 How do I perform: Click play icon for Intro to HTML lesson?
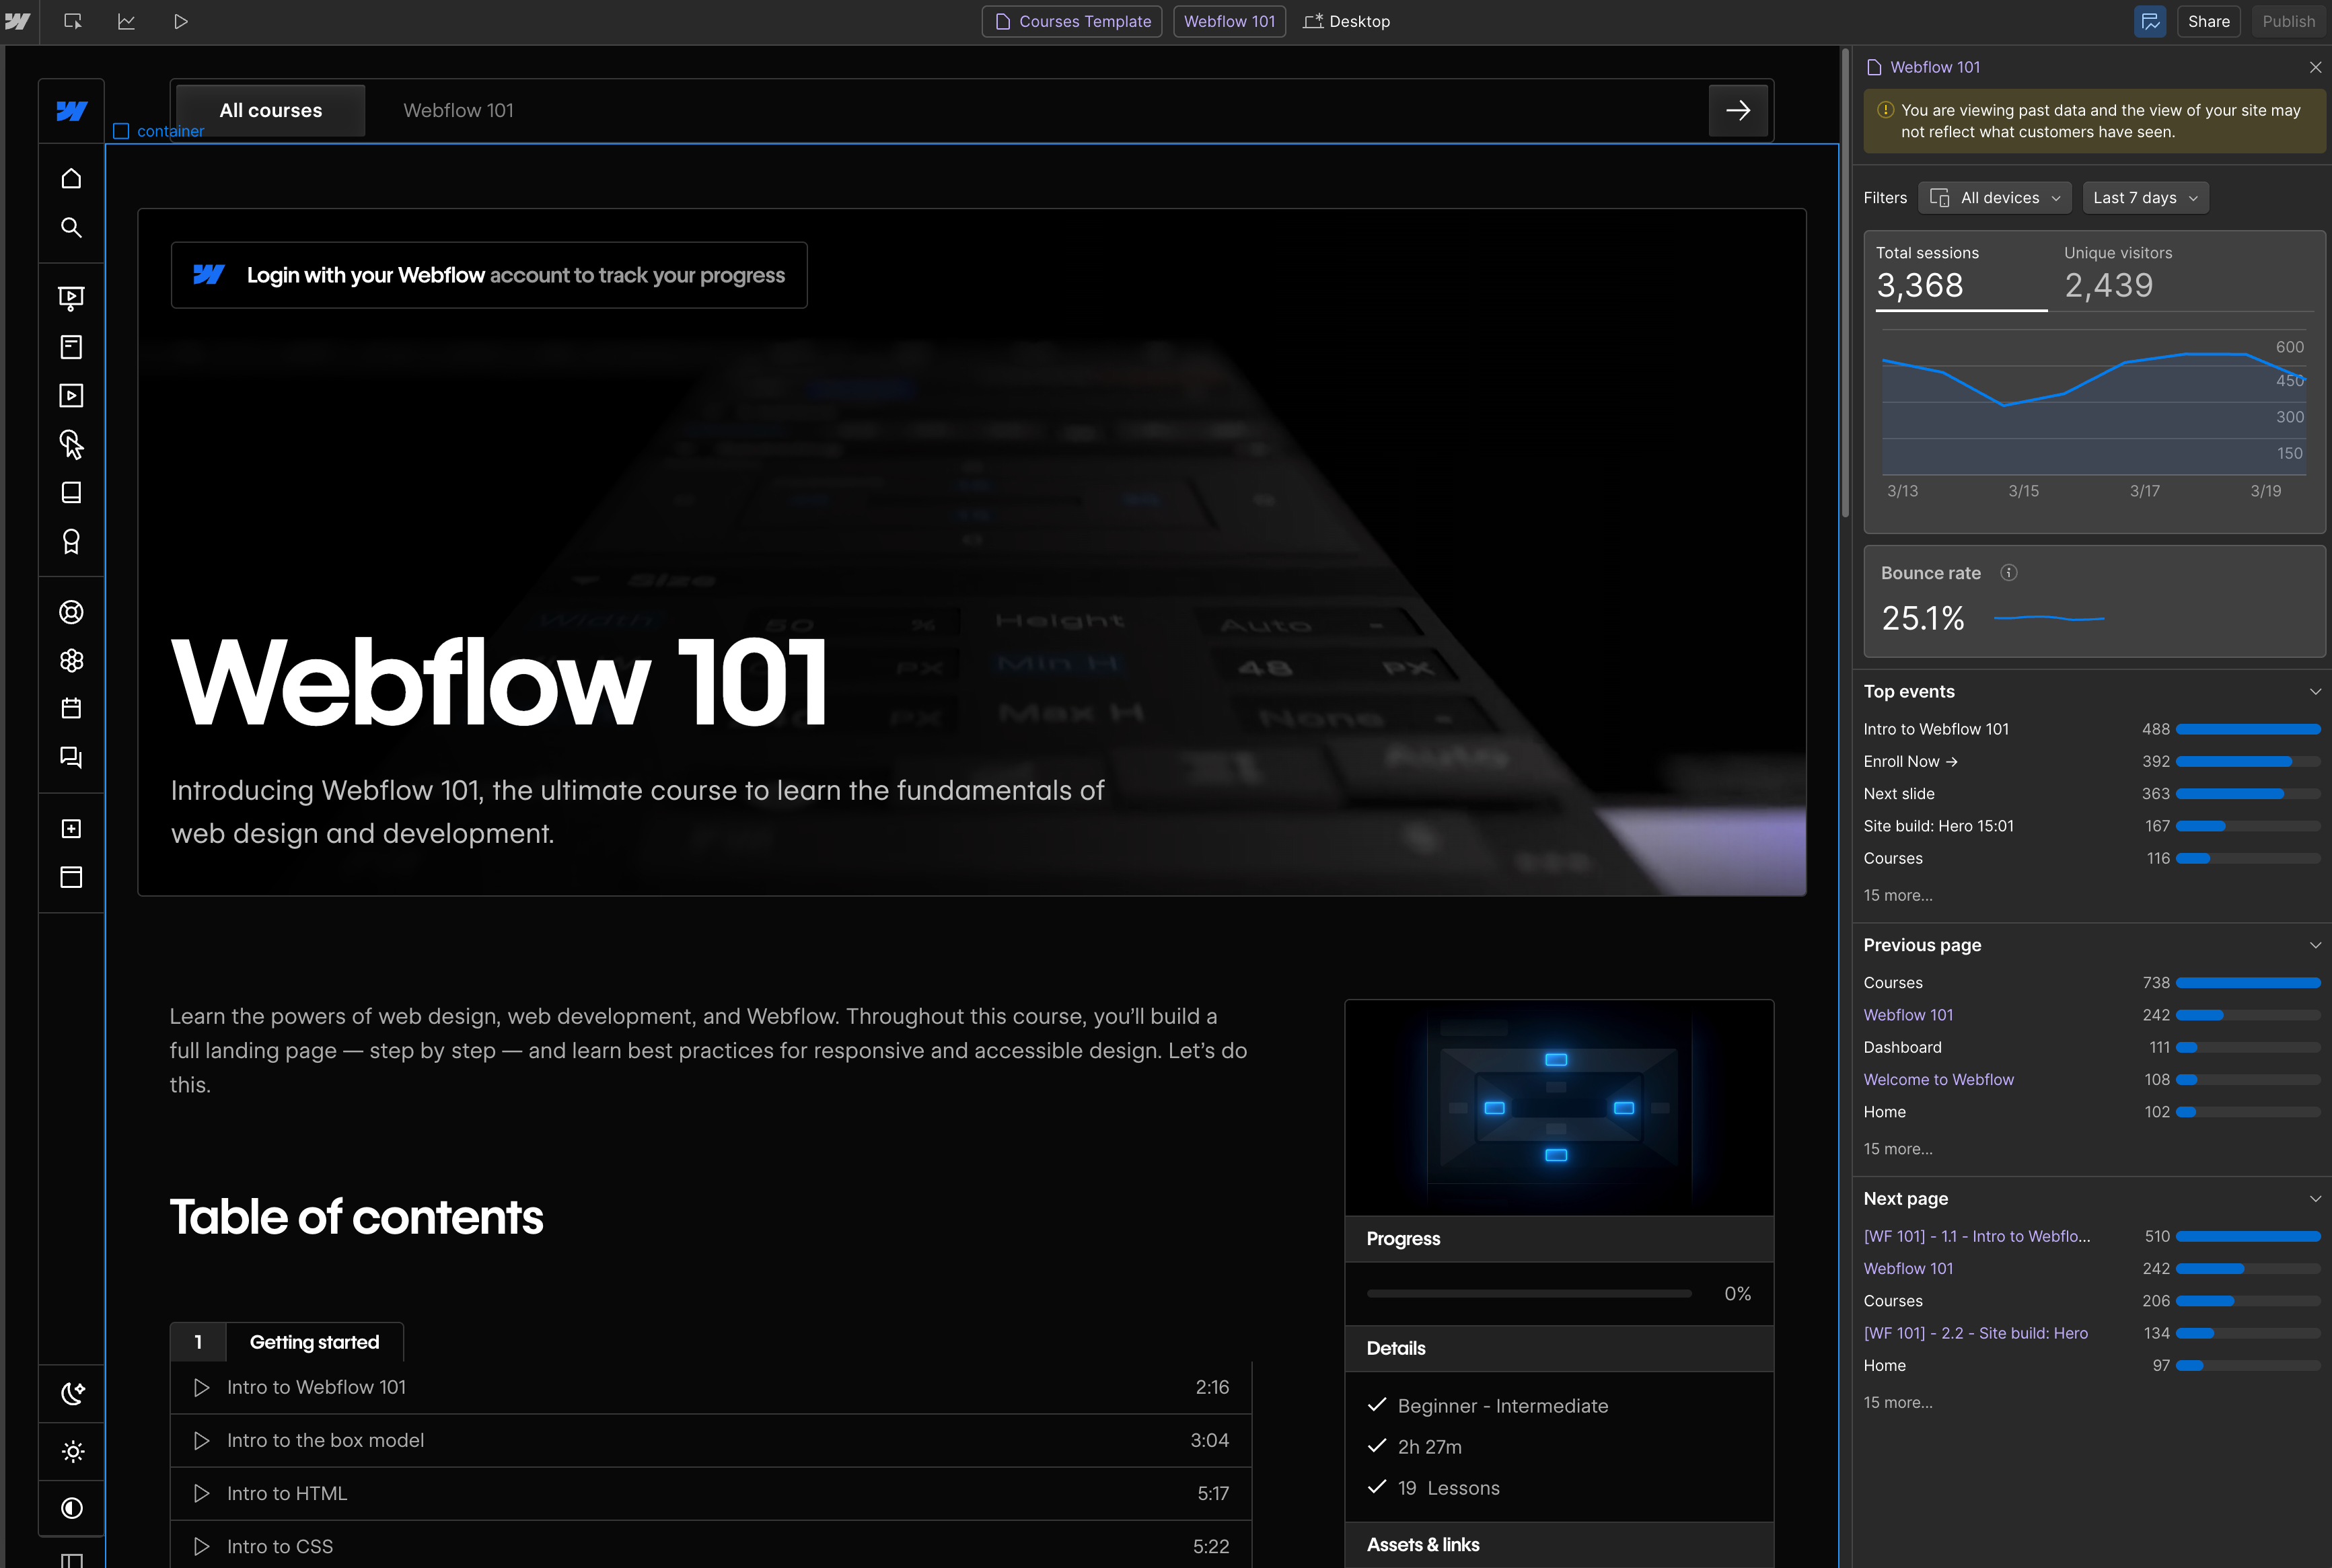tap(201, 1493)
